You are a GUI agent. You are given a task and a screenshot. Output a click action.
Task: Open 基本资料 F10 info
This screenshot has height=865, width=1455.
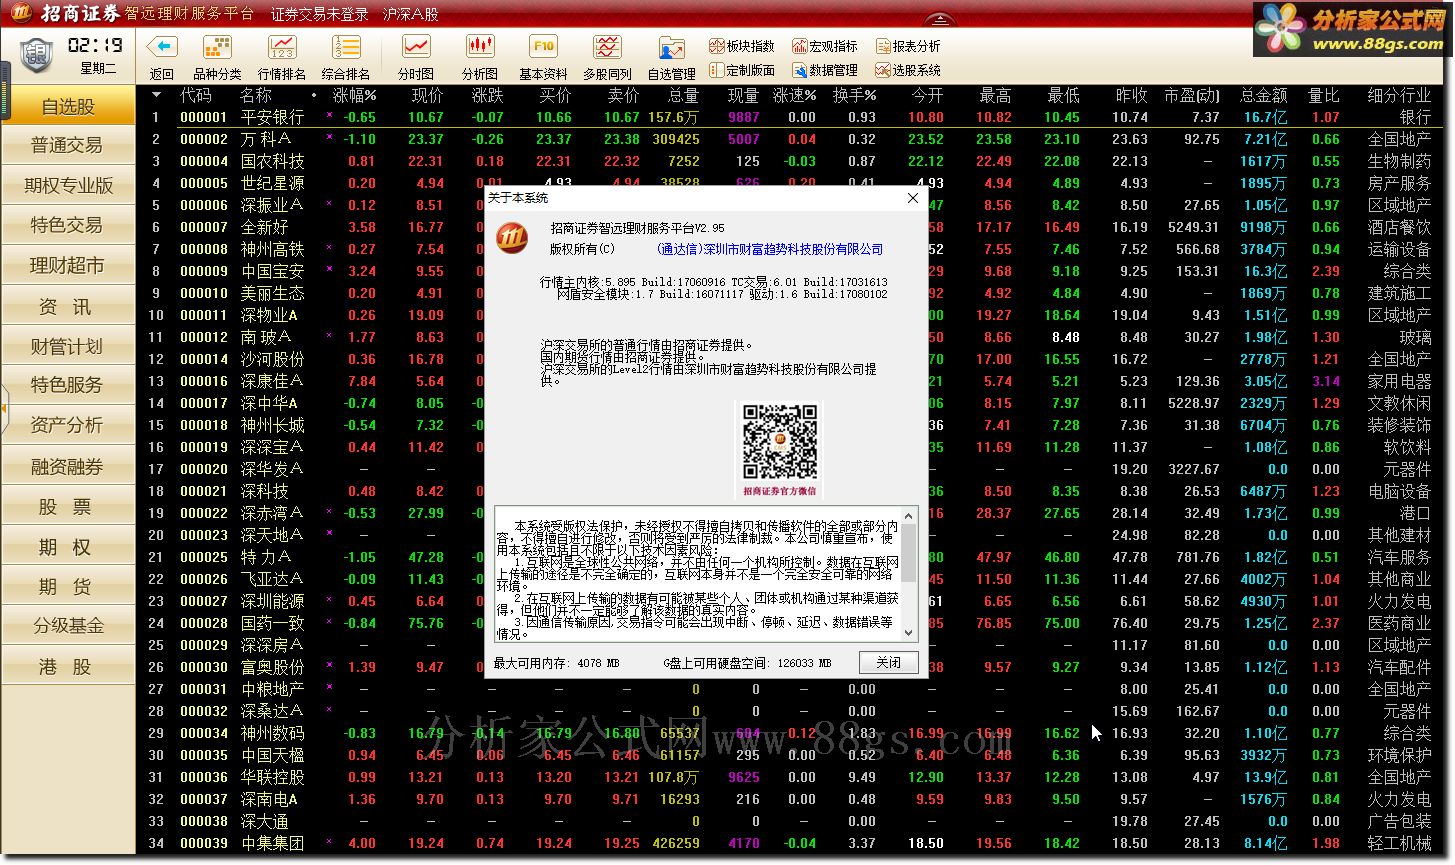coord(543,47)
